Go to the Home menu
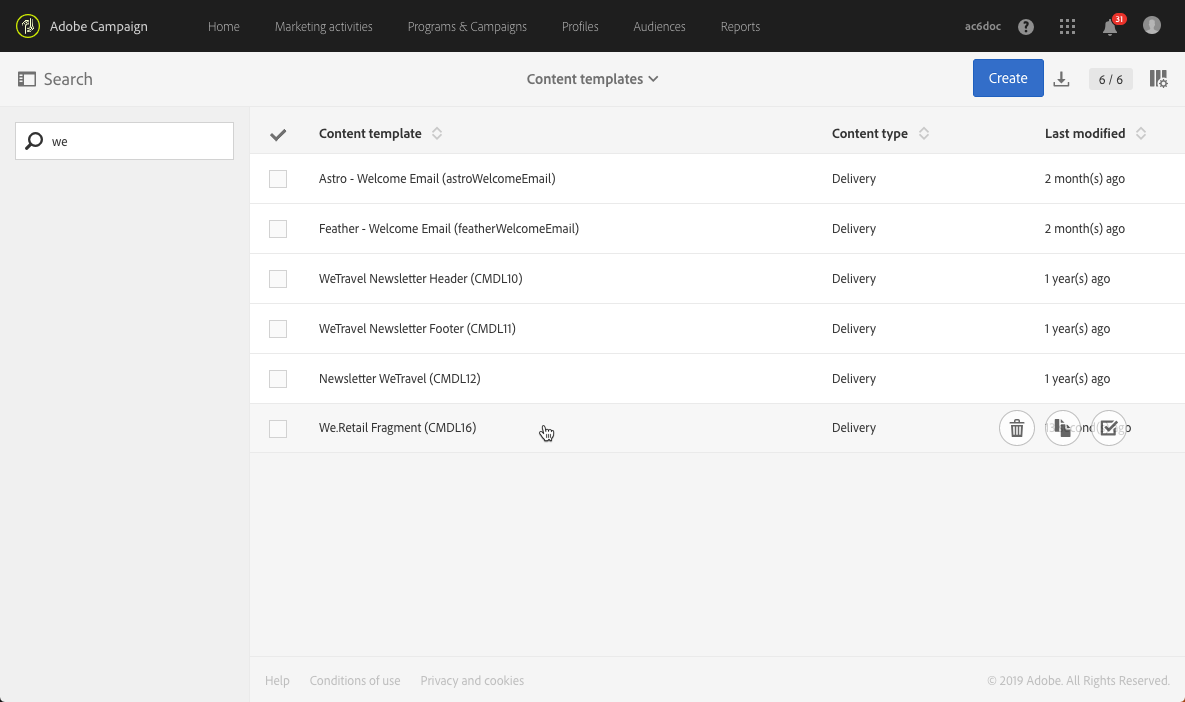The height and width of the screenshot is (702, 1185). [224, 26]
